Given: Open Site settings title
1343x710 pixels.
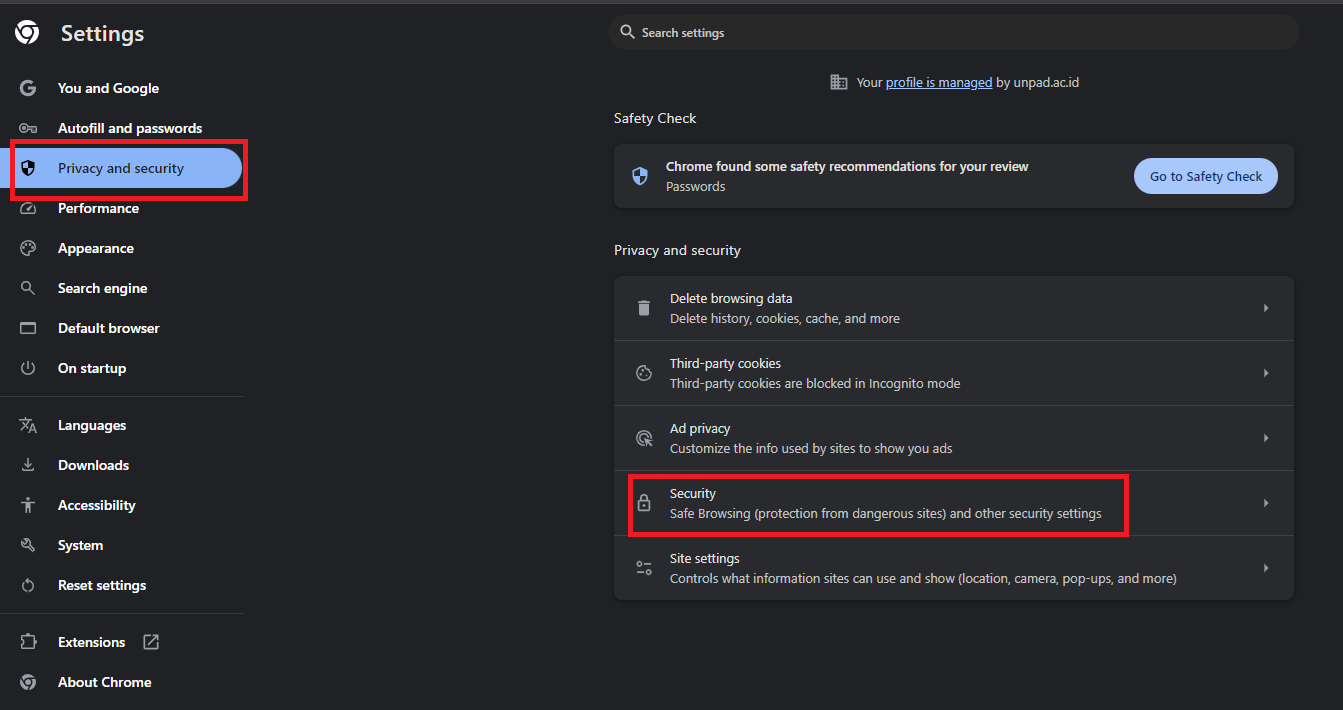Looking at the screenshot, I should click(705, 558).
